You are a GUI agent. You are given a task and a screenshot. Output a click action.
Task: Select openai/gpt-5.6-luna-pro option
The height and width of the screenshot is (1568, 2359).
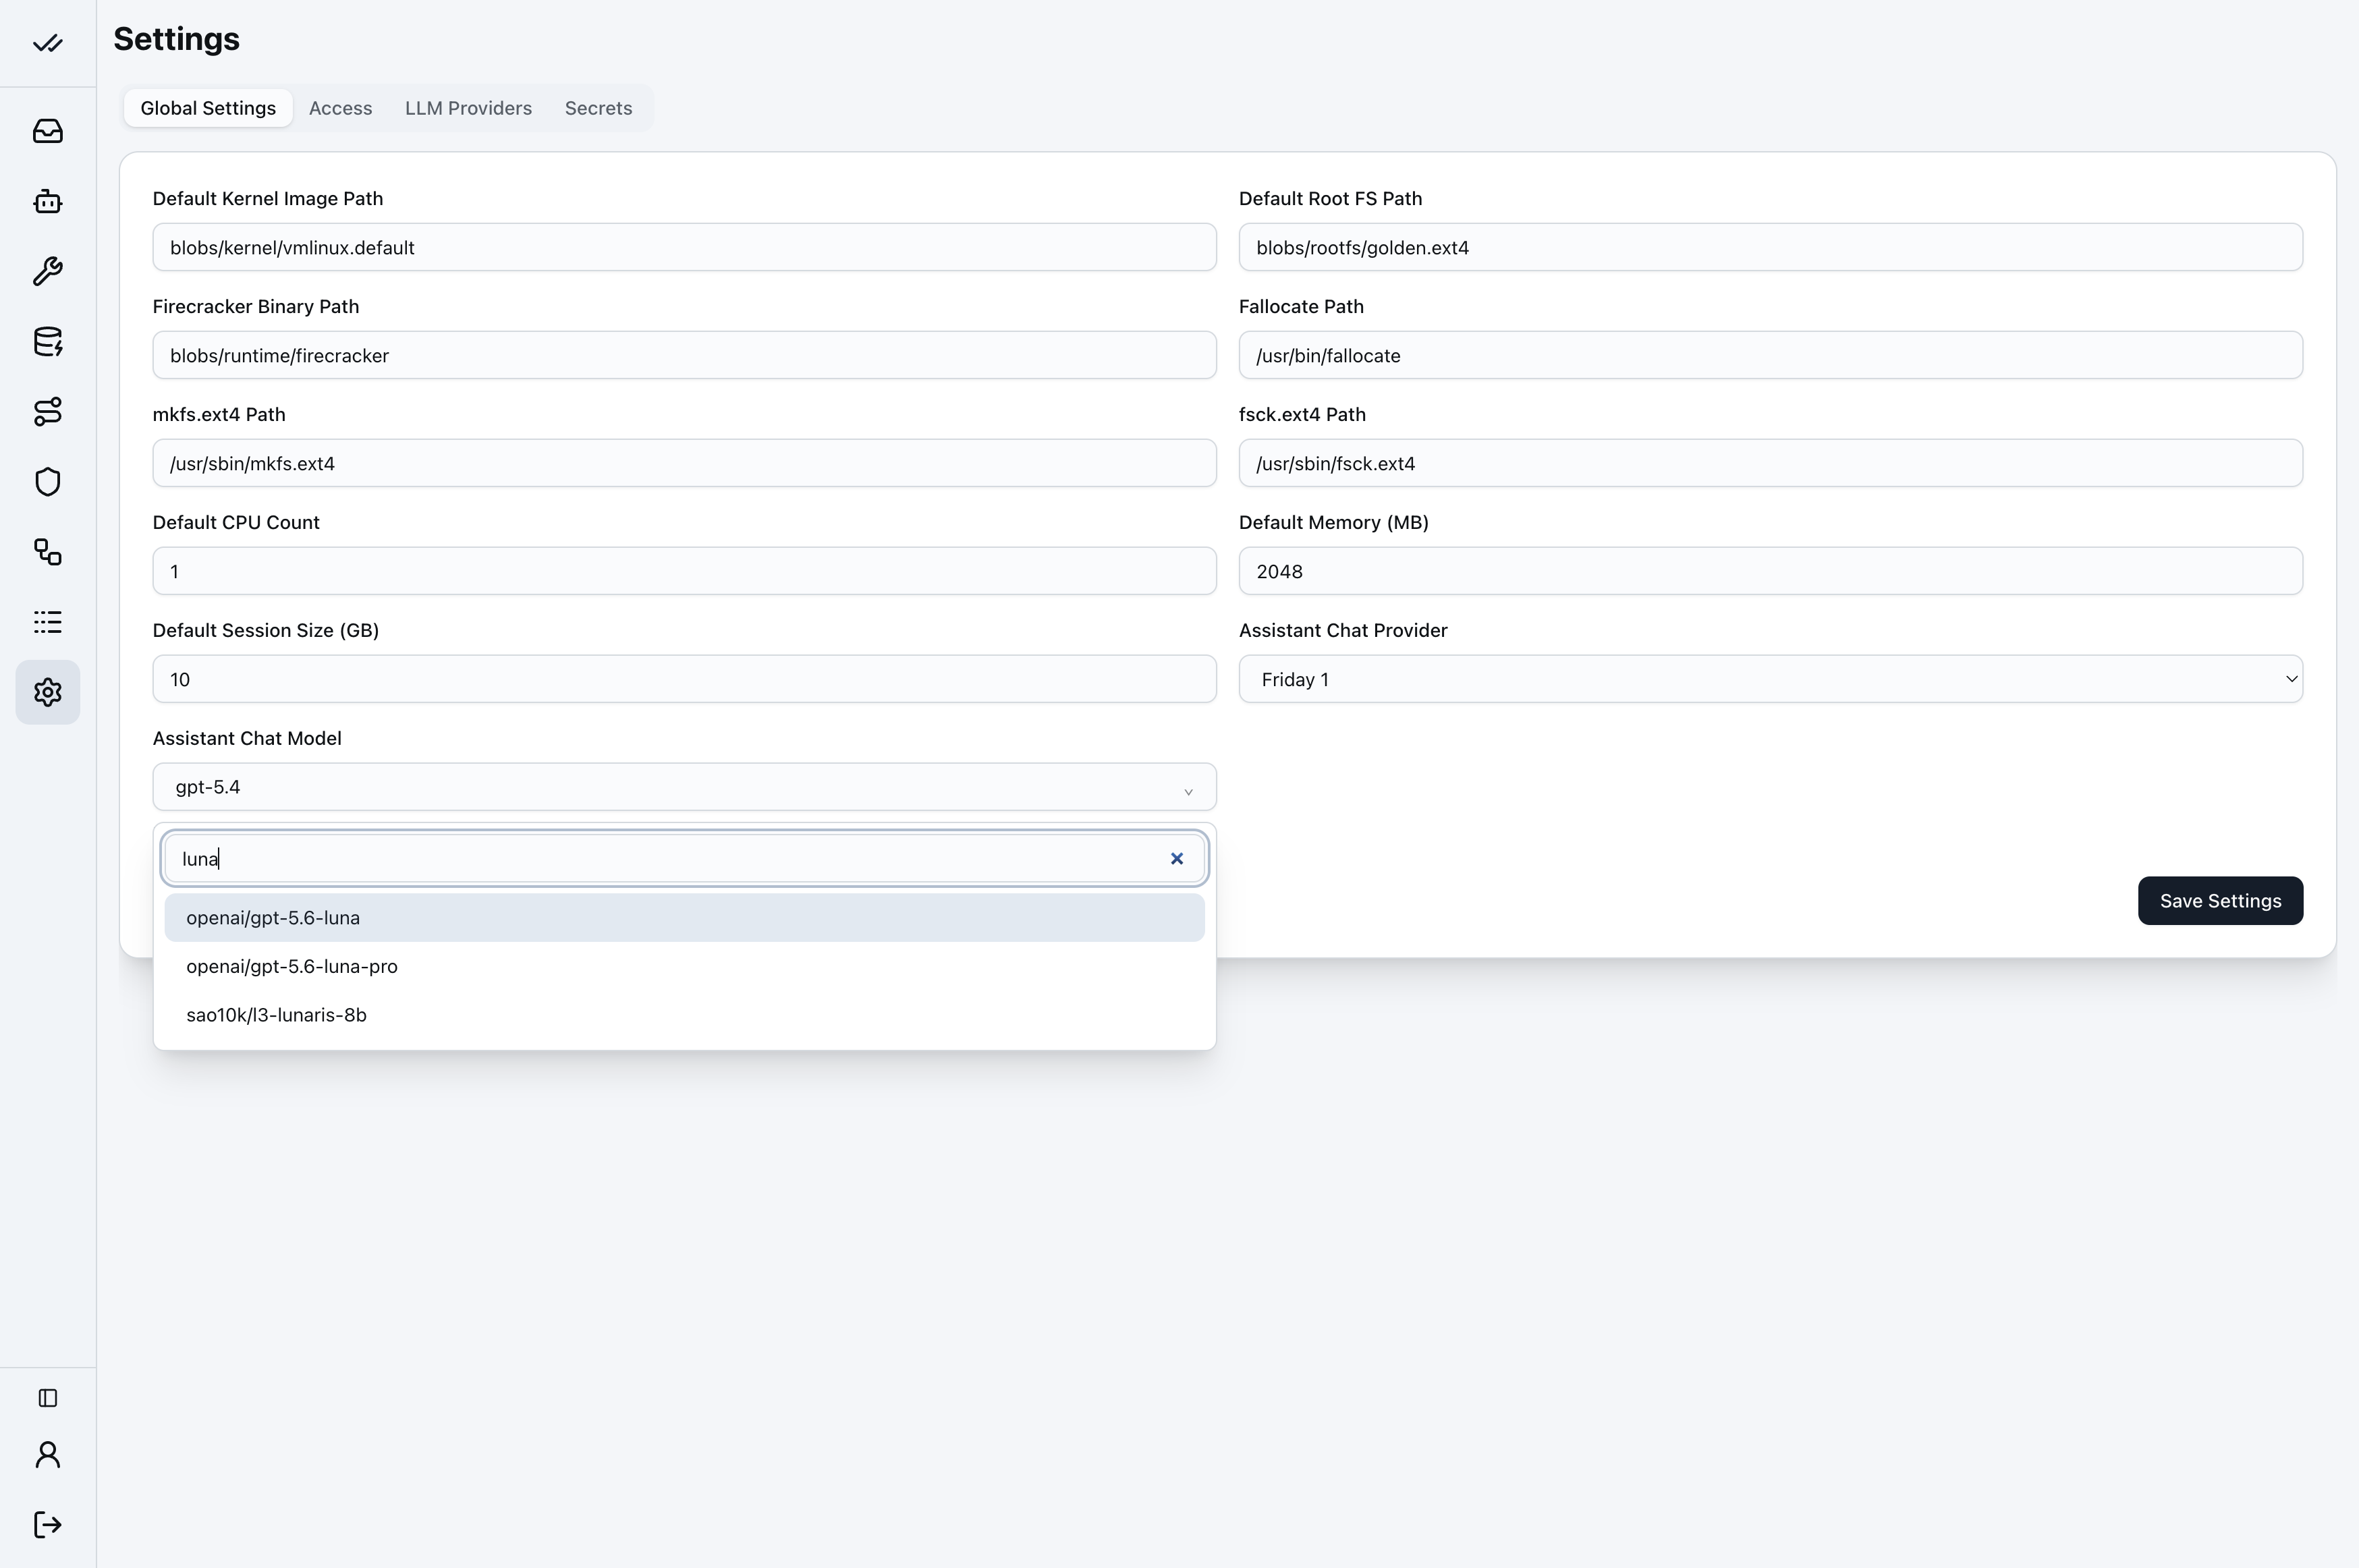(685, 966)
